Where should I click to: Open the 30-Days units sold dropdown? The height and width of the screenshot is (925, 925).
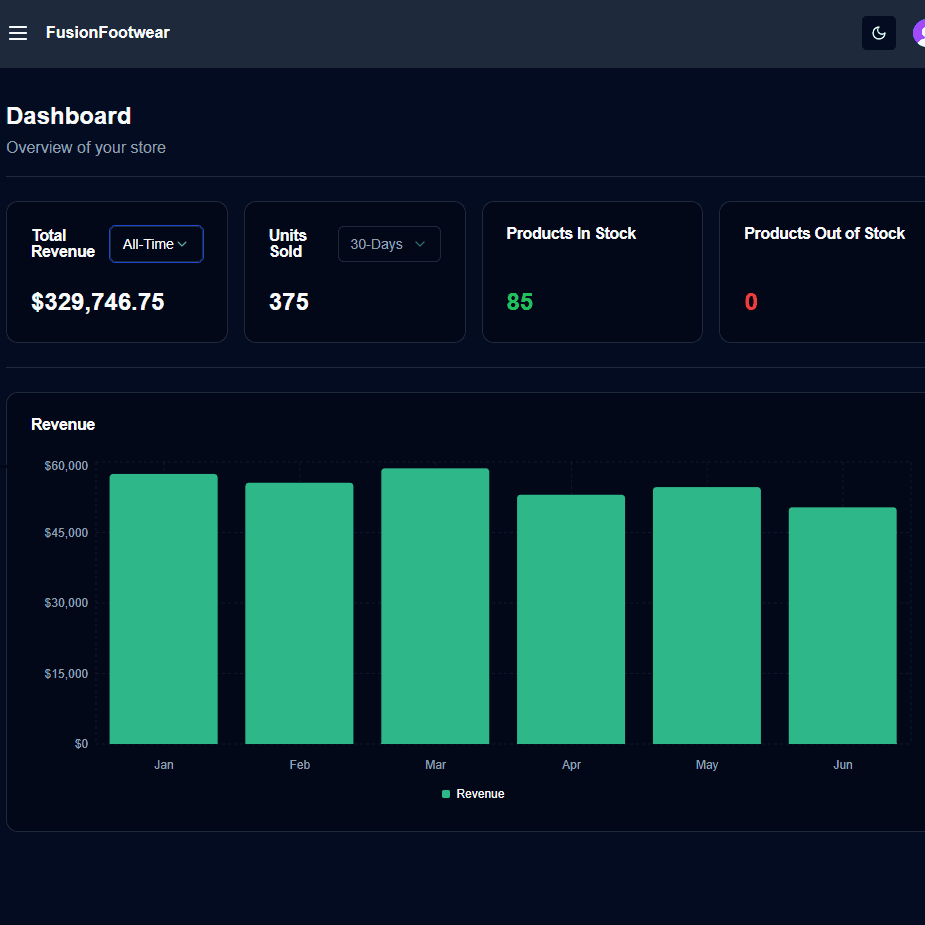point(389,244)
